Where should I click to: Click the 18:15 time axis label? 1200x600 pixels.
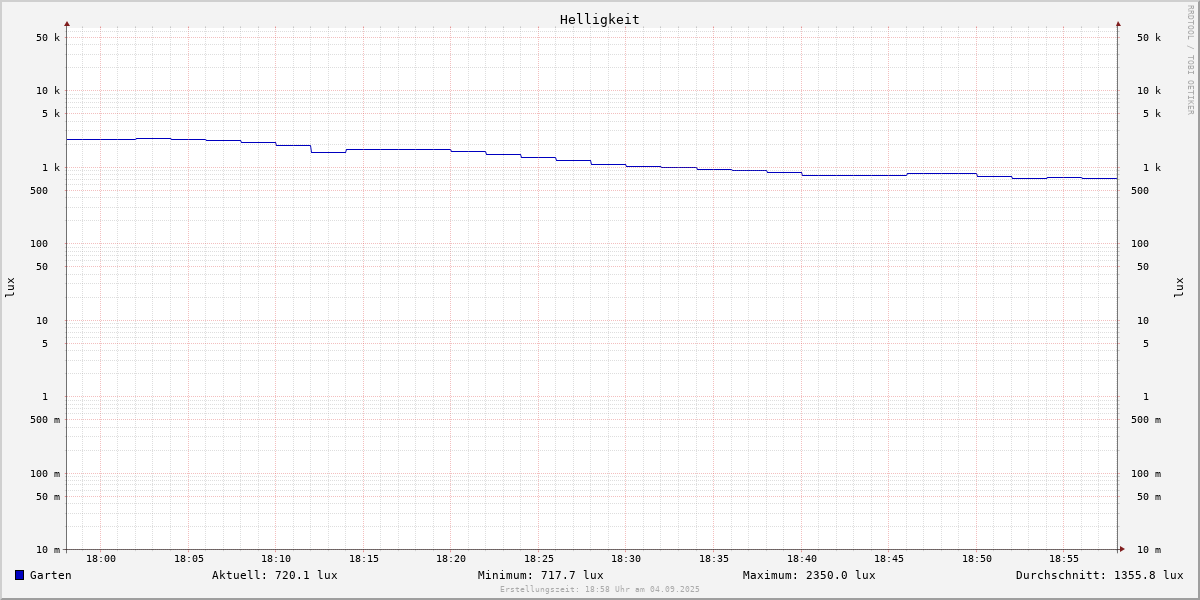(x=364, y=559)
